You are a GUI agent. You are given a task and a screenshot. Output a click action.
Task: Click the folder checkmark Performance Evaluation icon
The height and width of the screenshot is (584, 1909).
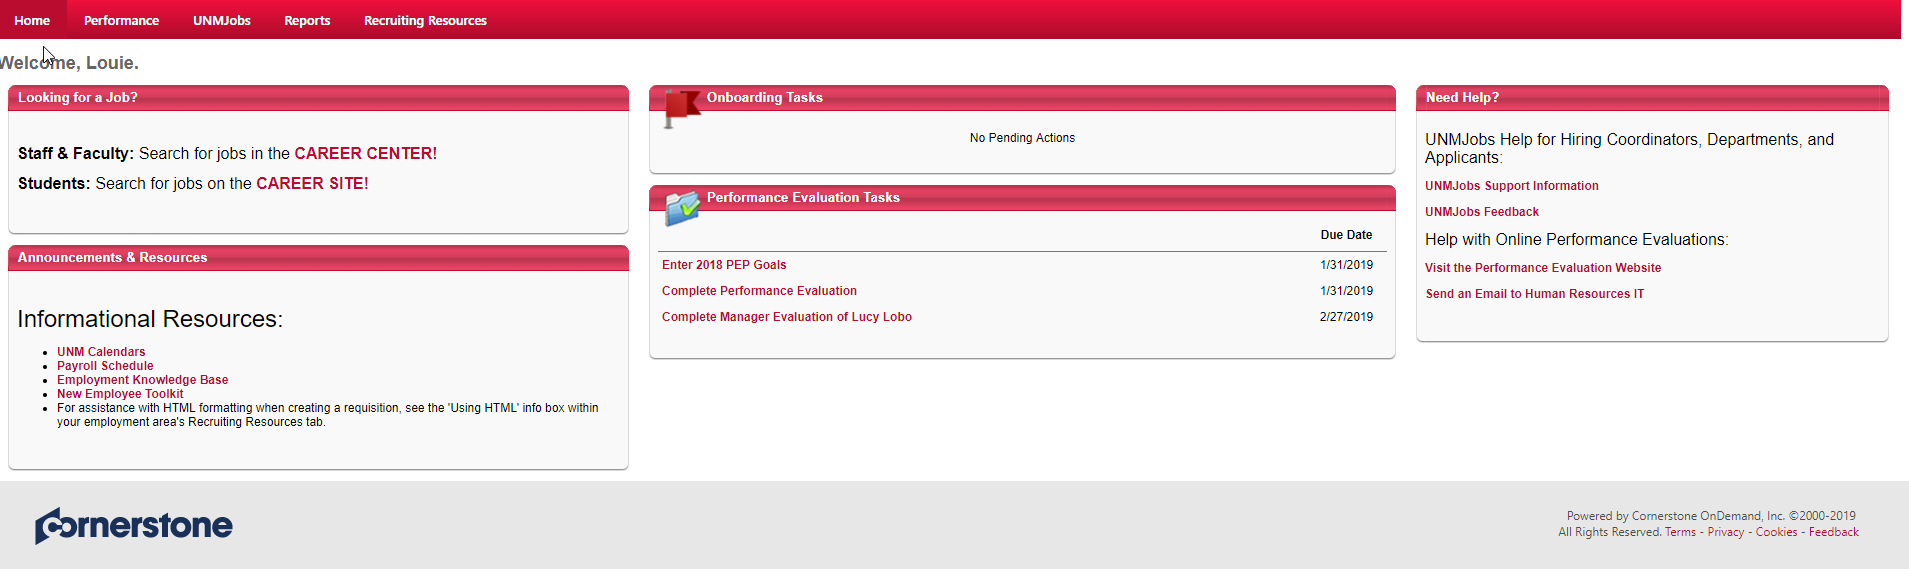click(x=683, y=207)
